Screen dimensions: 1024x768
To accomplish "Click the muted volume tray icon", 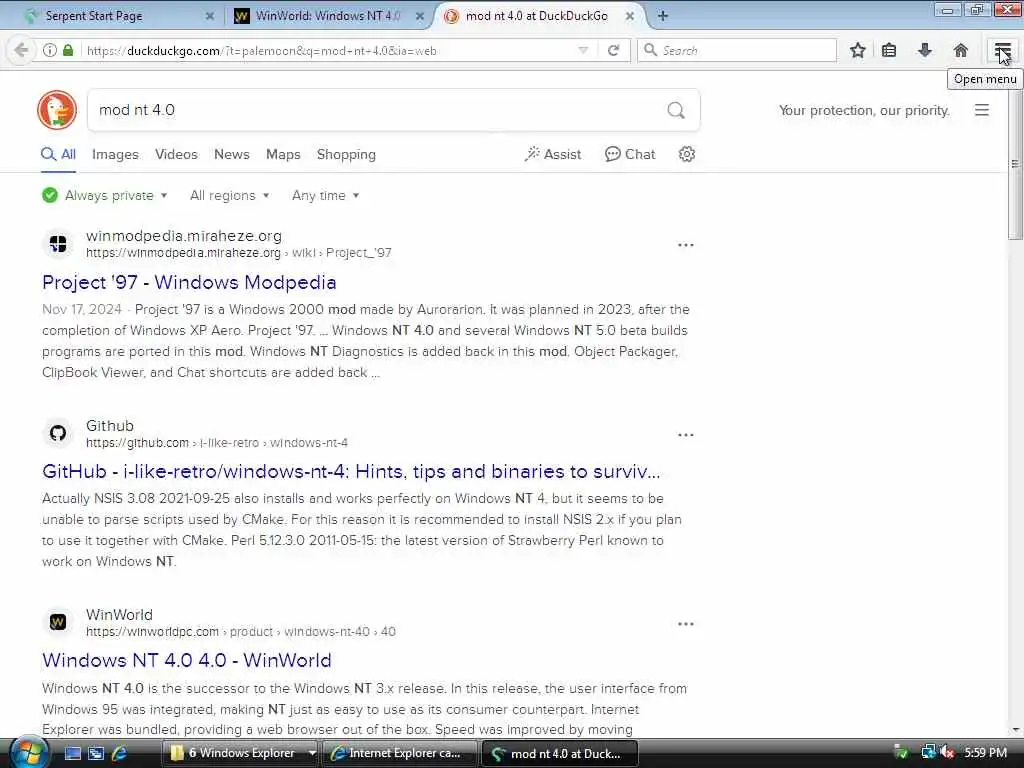I will click(948, 753).
